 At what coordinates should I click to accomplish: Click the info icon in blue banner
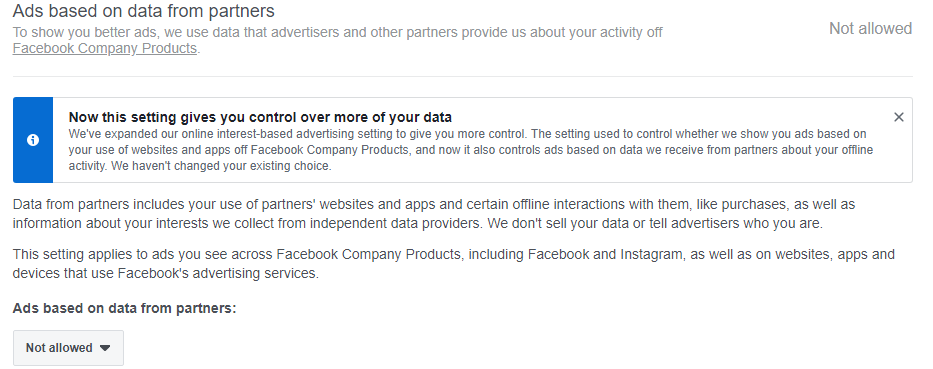click(33, 140)
